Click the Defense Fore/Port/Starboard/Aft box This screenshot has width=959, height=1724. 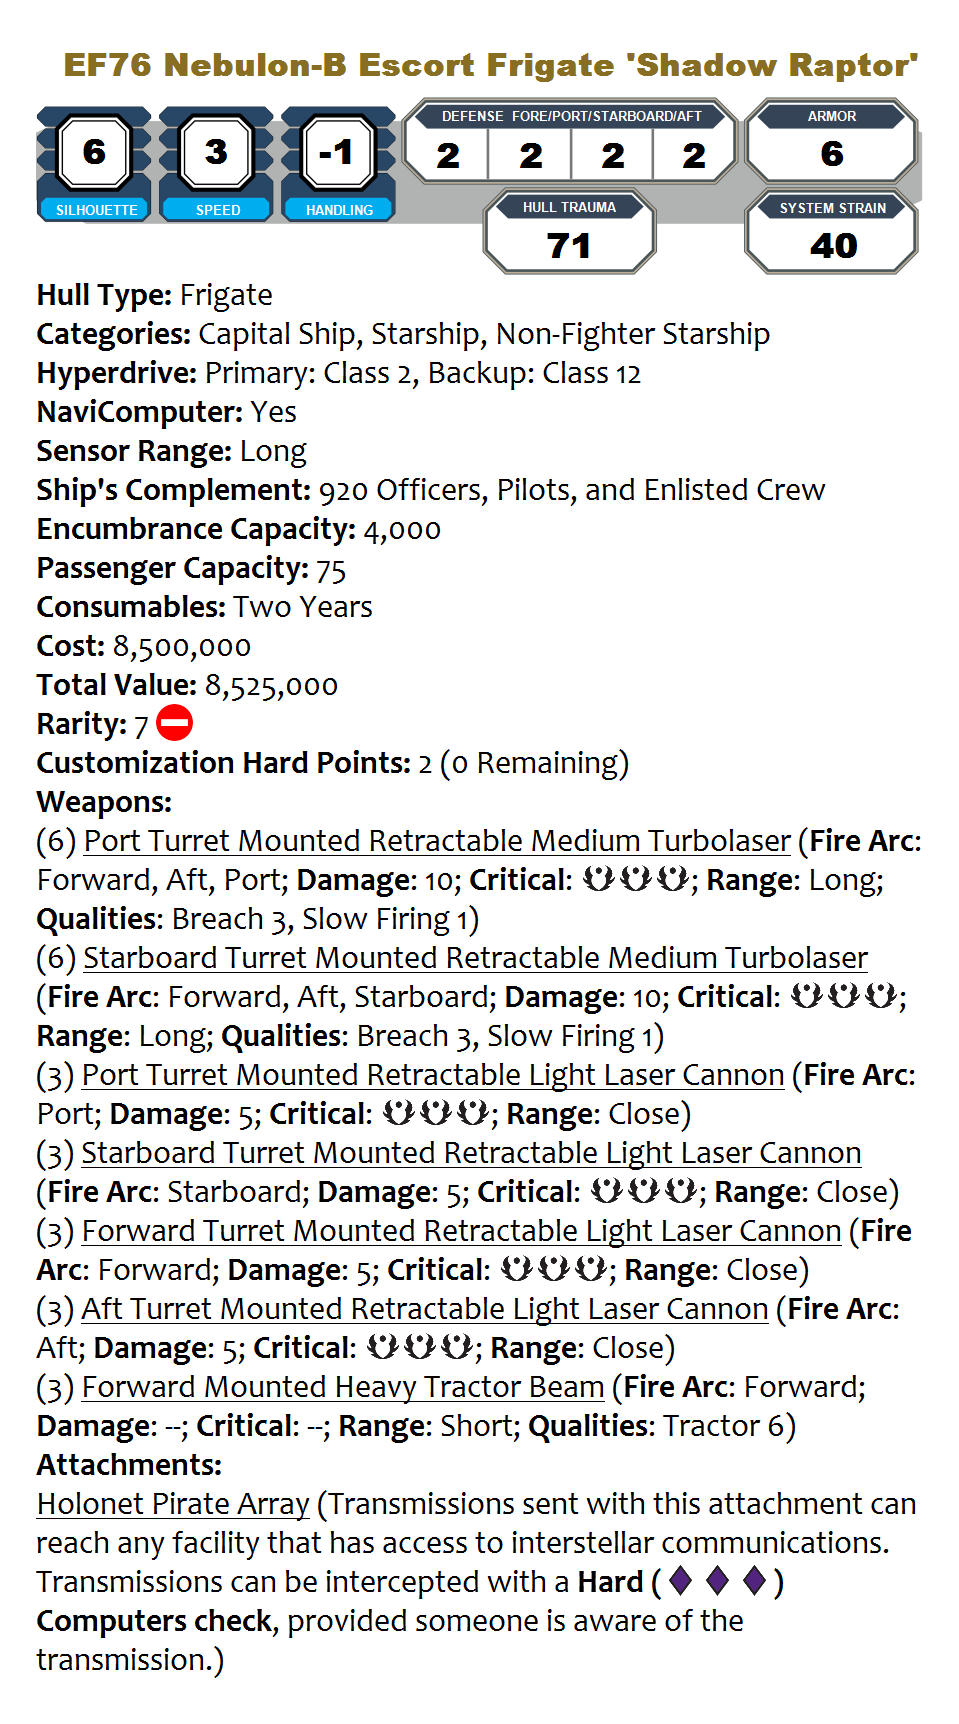pos(570,143)
